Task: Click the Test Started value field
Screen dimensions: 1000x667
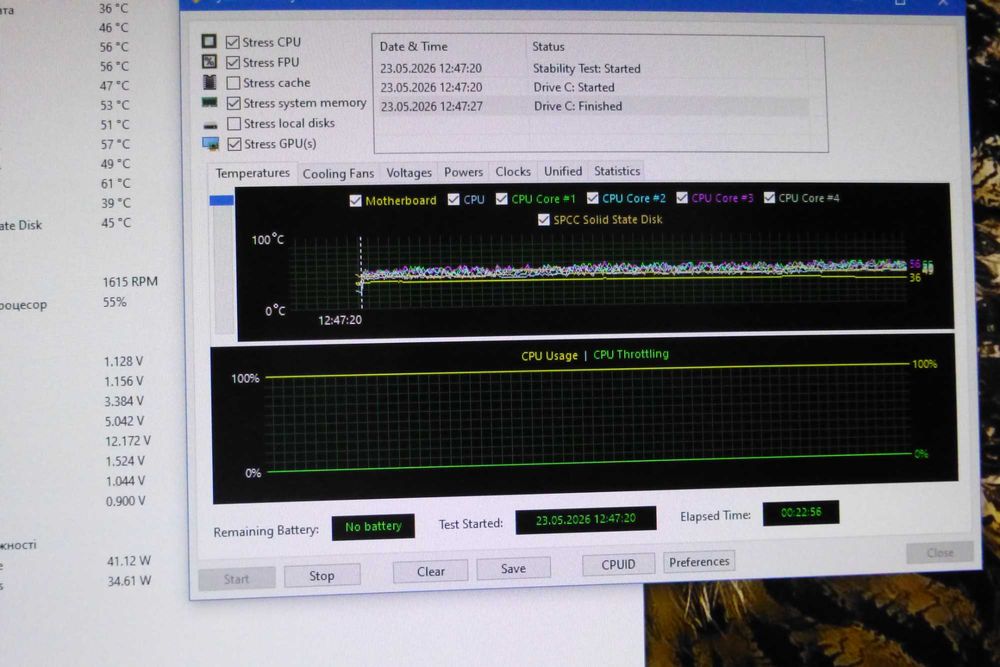Action: (585, 520)
